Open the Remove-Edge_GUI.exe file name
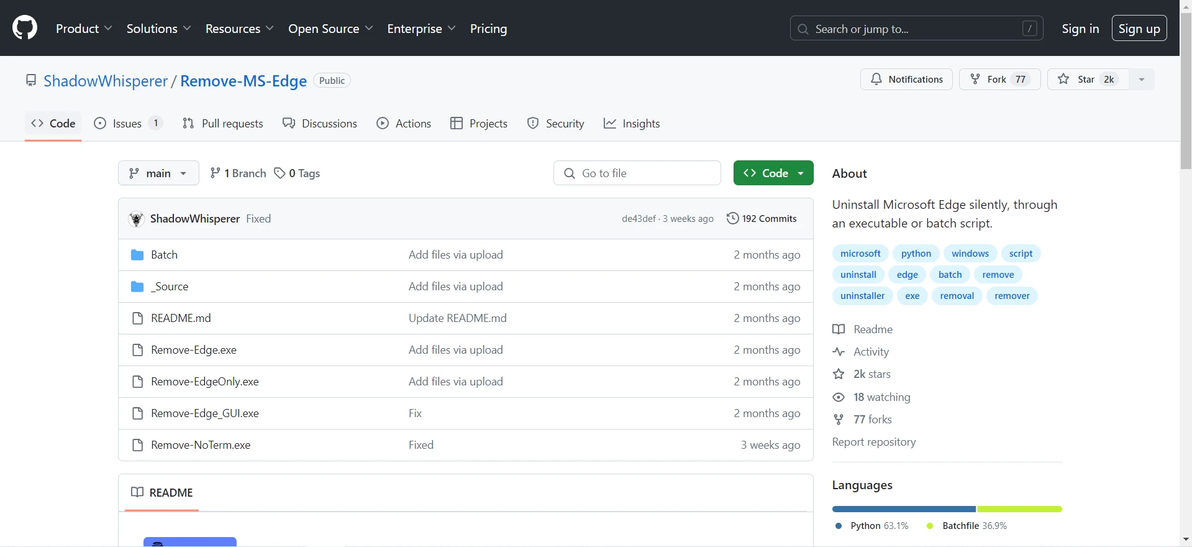 (x=205, y=414)
